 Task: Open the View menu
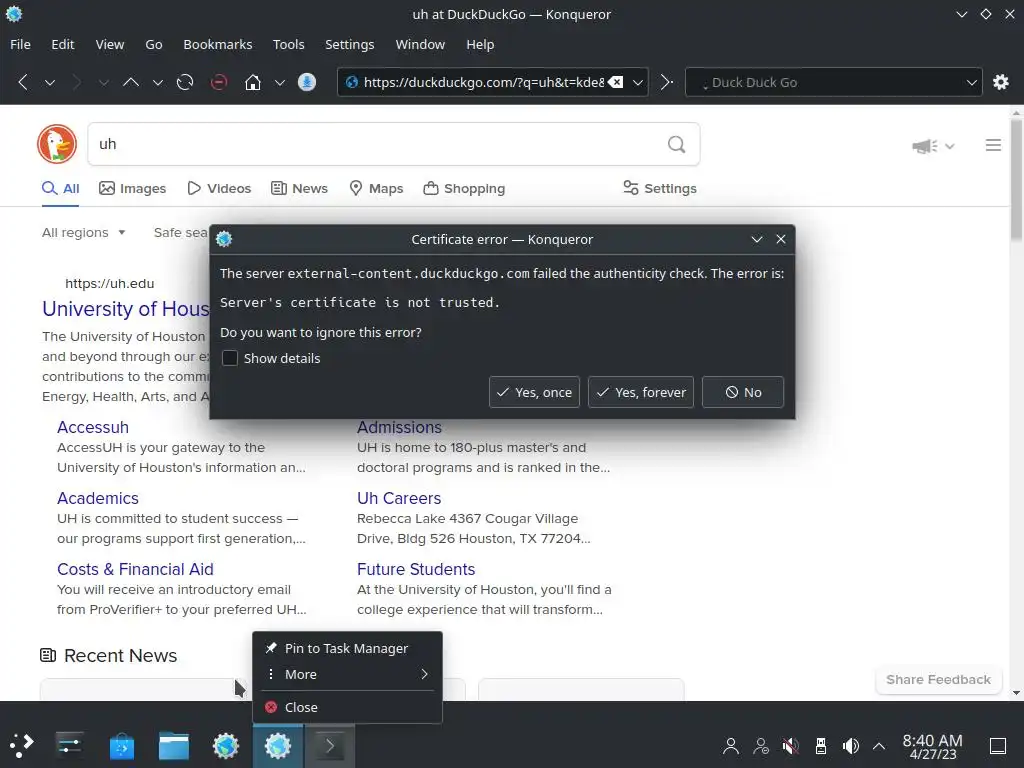[110, 44]
